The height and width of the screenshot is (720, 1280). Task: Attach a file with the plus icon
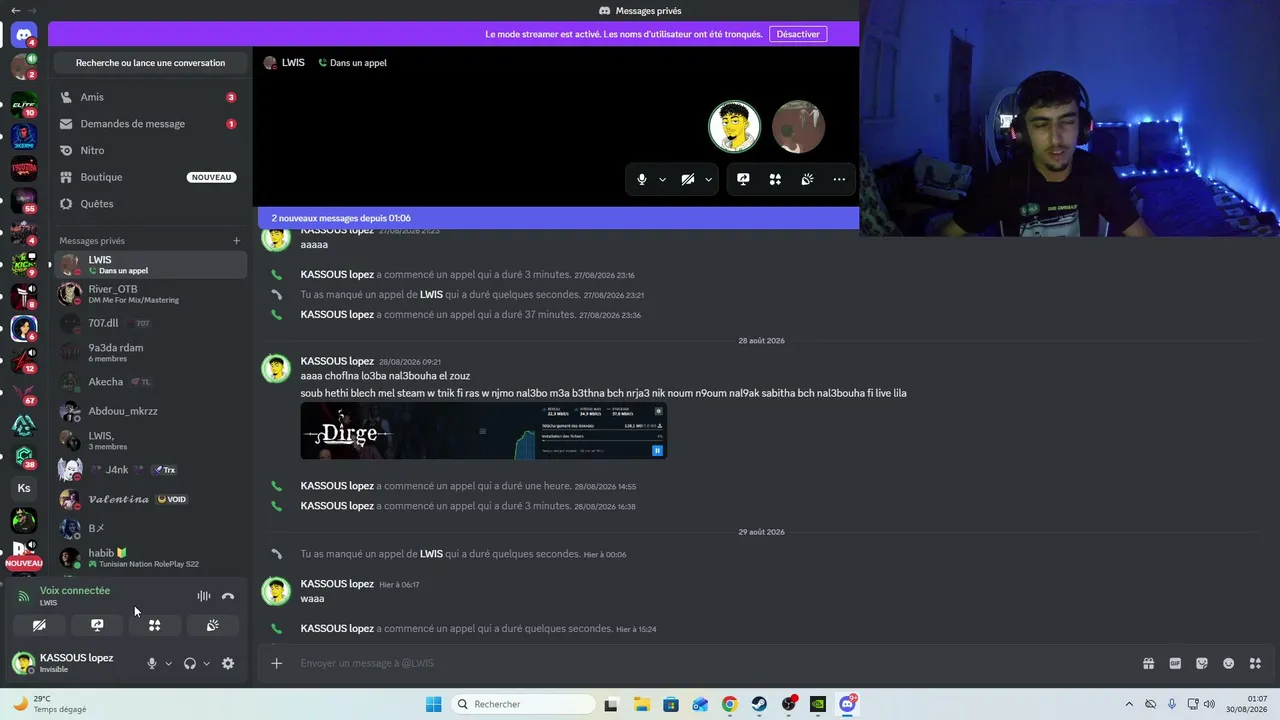click(277, 663)
